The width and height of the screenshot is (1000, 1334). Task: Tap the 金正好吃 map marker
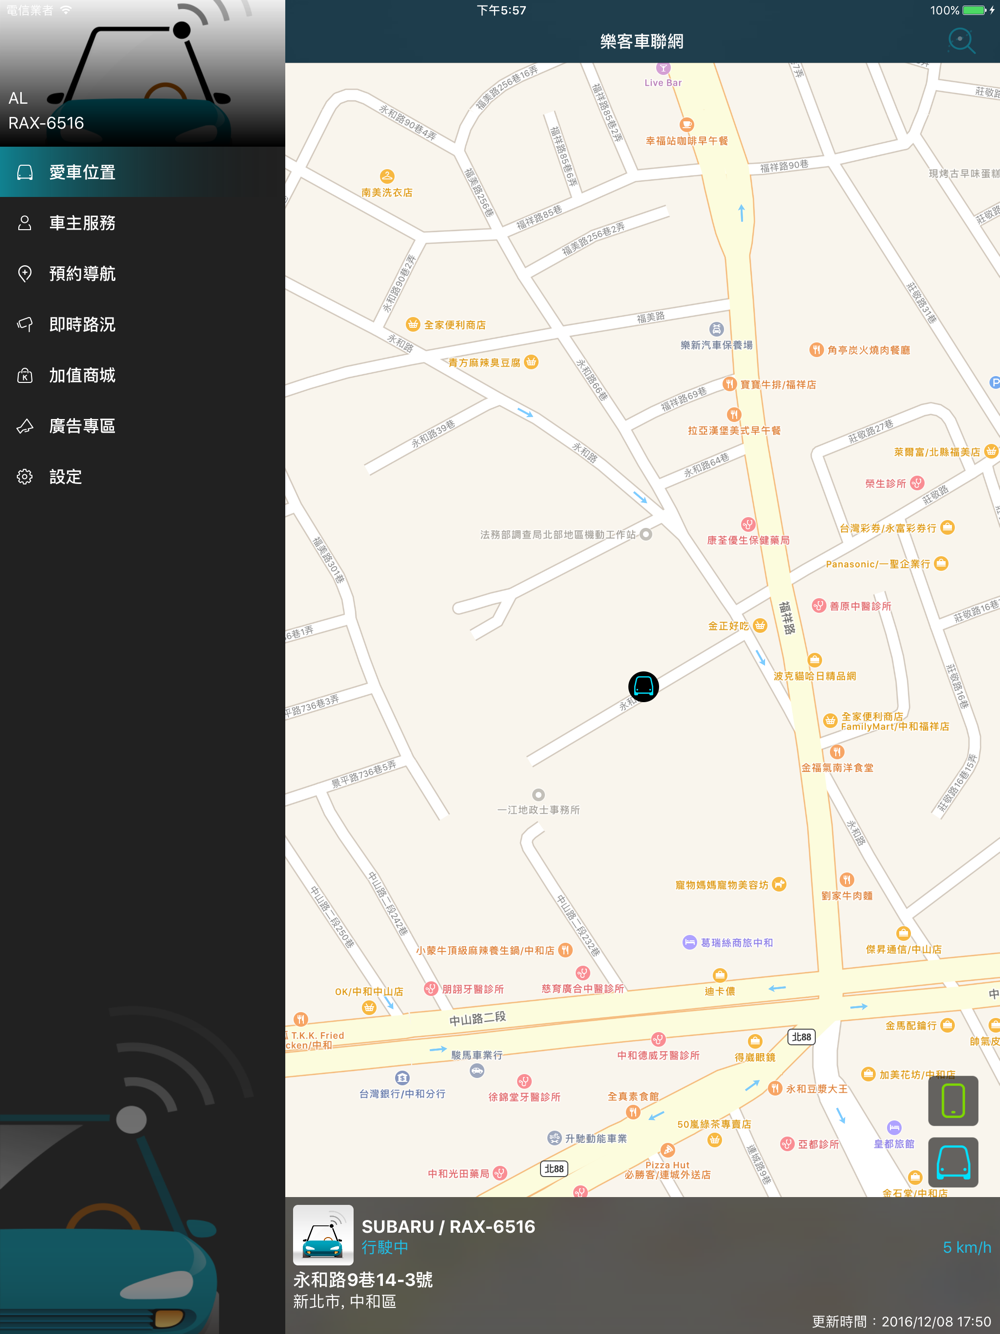(760, 626)
